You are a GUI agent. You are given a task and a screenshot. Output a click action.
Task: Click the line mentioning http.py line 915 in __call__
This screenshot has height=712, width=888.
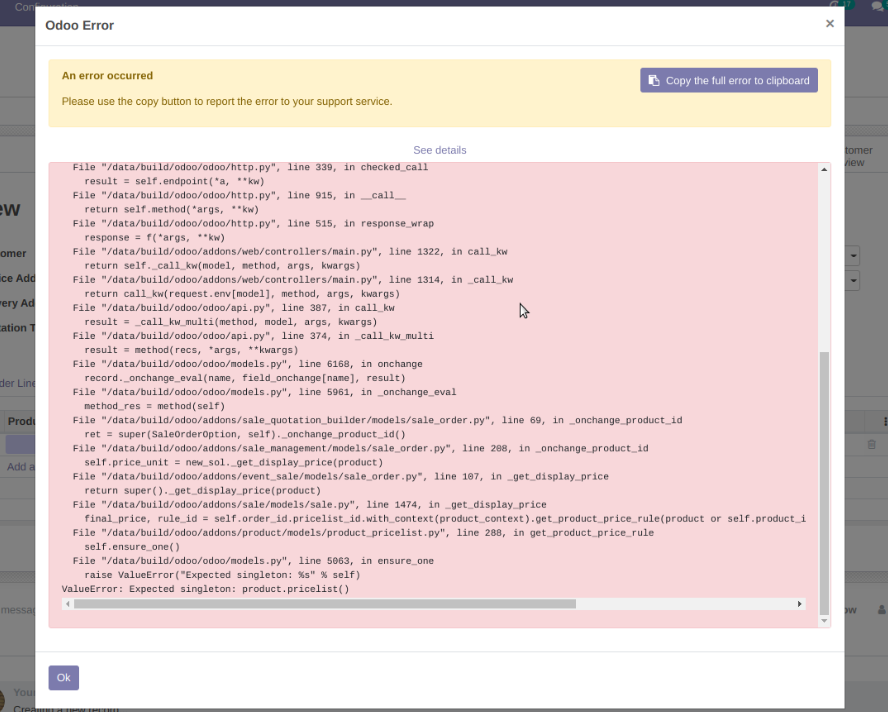239,195
